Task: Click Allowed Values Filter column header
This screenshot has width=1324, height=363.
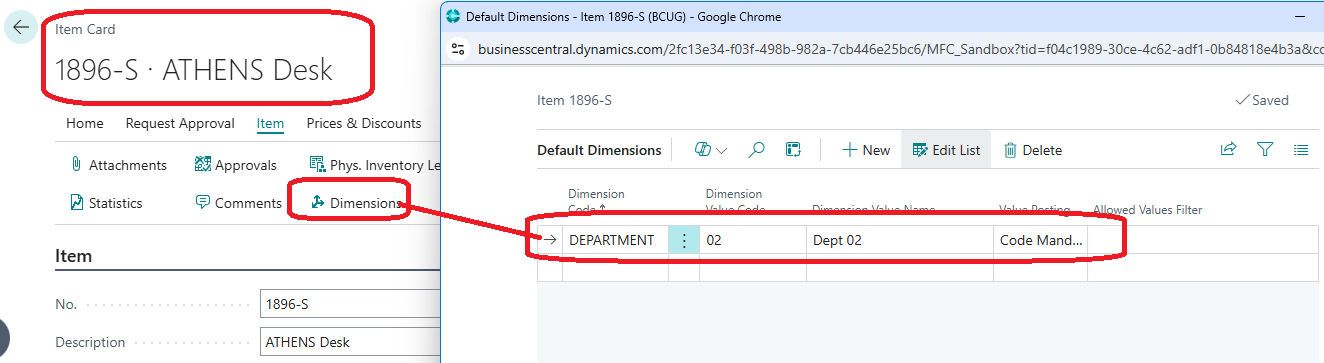Action: coord(1147,210)
